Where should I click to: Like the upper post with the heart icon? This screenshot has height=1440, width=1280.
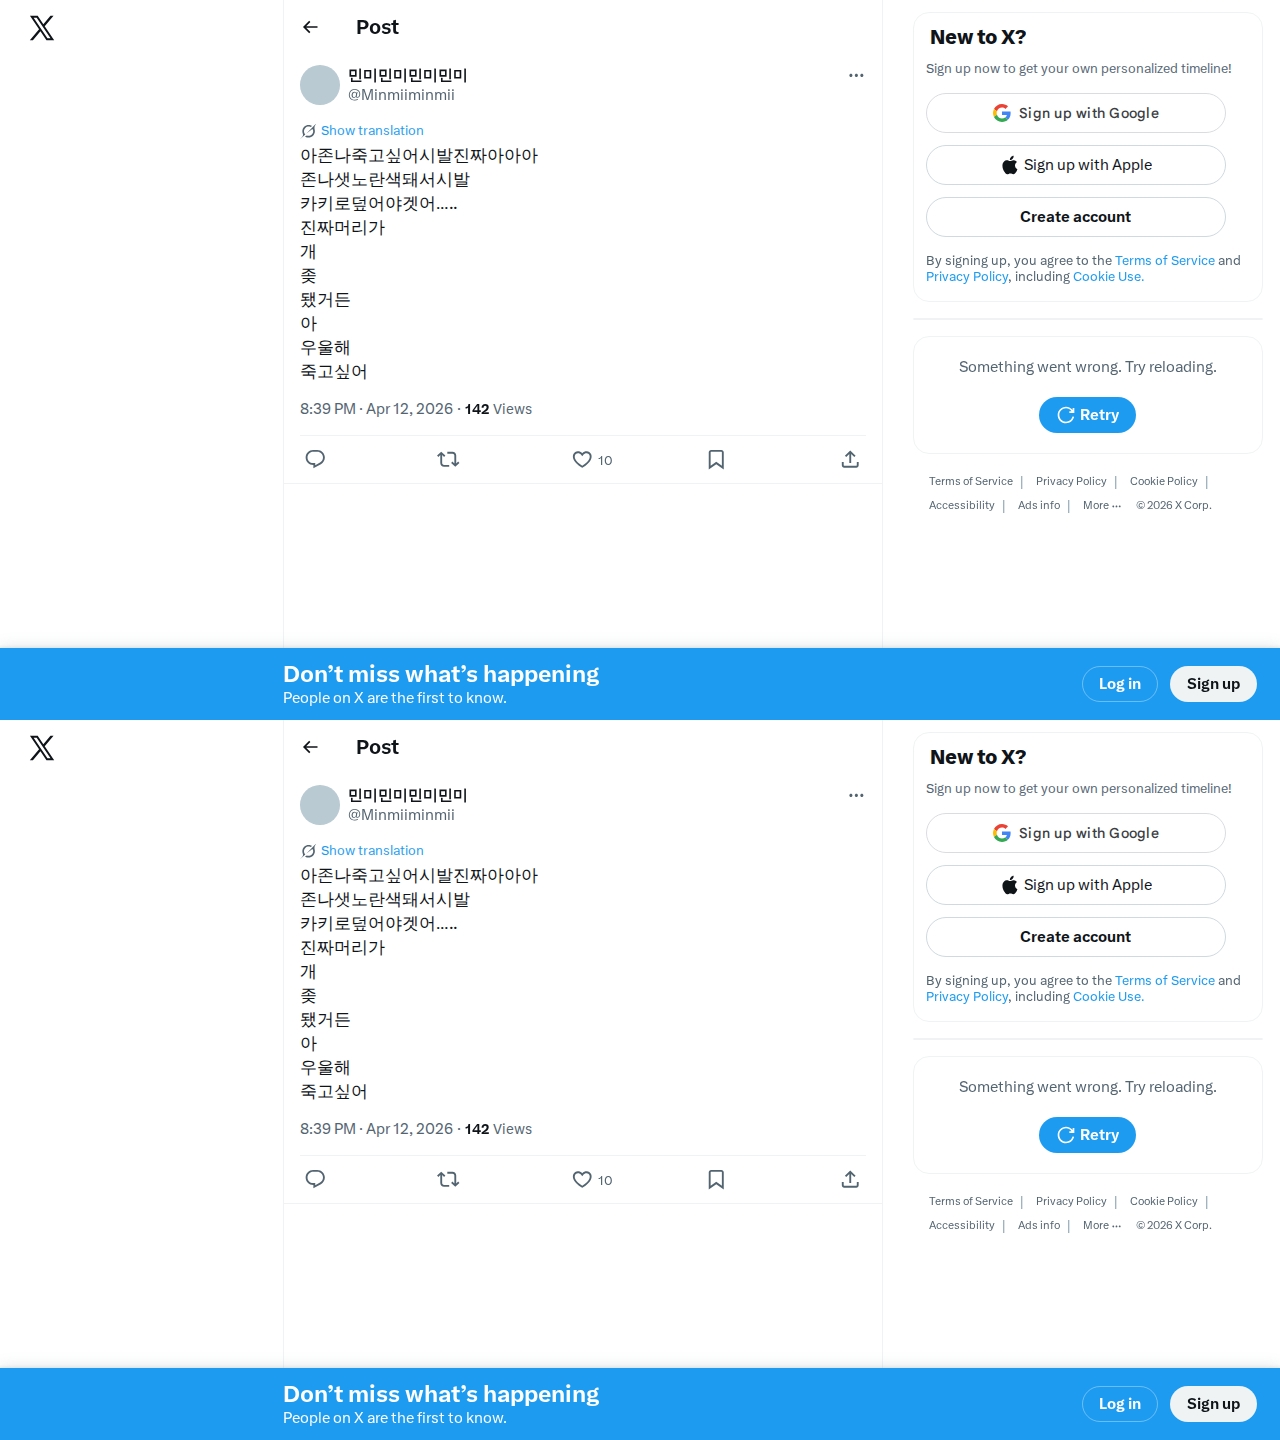click(x=582, y=459)
